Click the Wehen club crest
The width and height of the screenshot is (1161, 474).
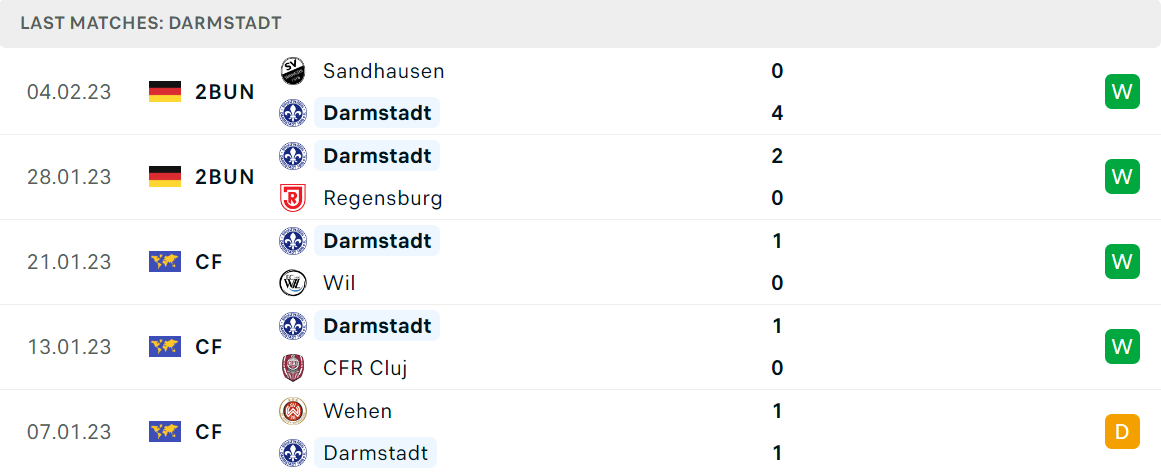(x=292, y=410)
